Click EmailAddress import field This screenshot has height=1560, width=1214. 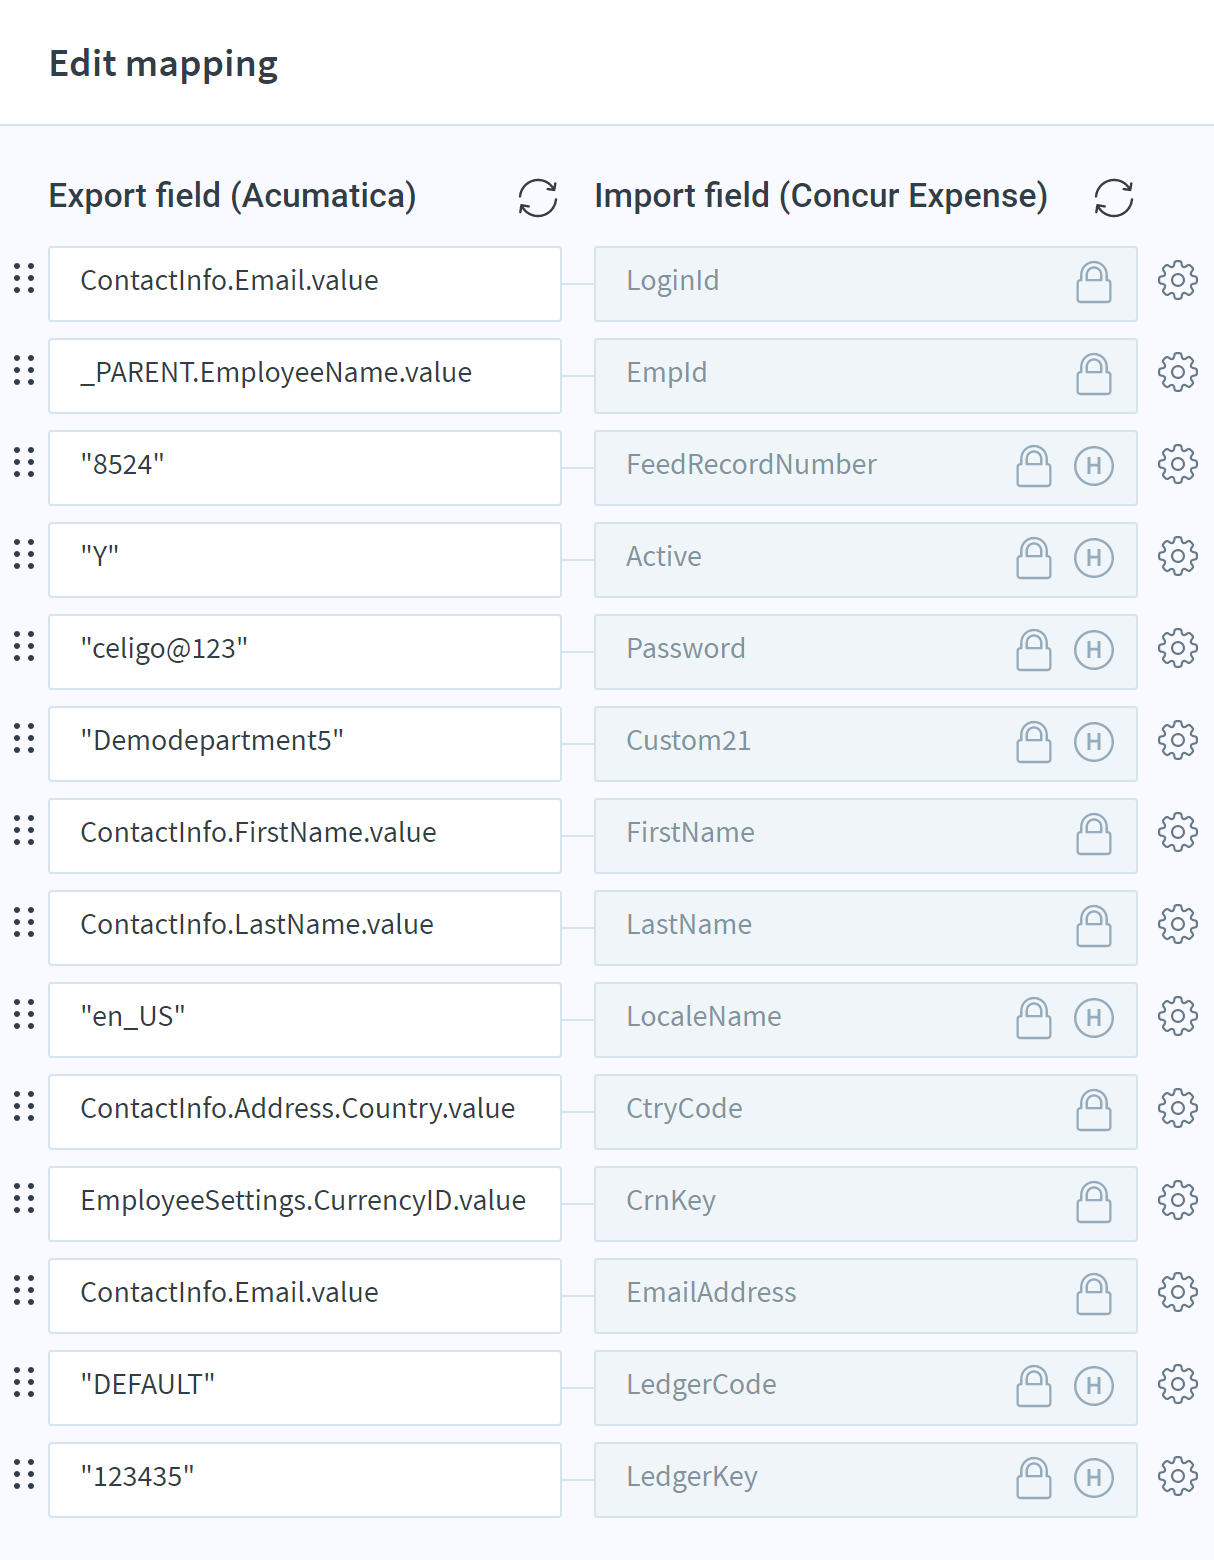pos(866,1296)
